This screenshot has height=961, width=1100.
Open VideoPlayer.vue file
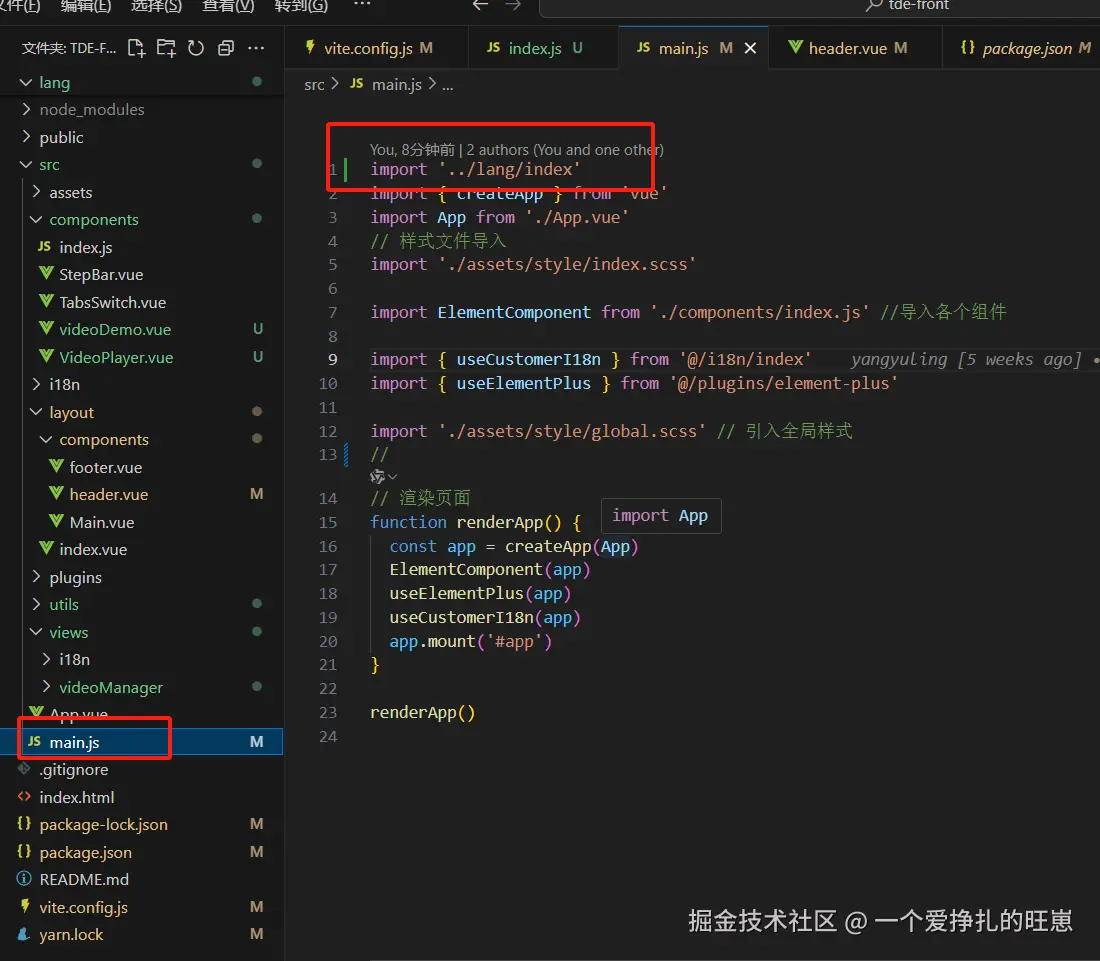(x=142, y=358)
